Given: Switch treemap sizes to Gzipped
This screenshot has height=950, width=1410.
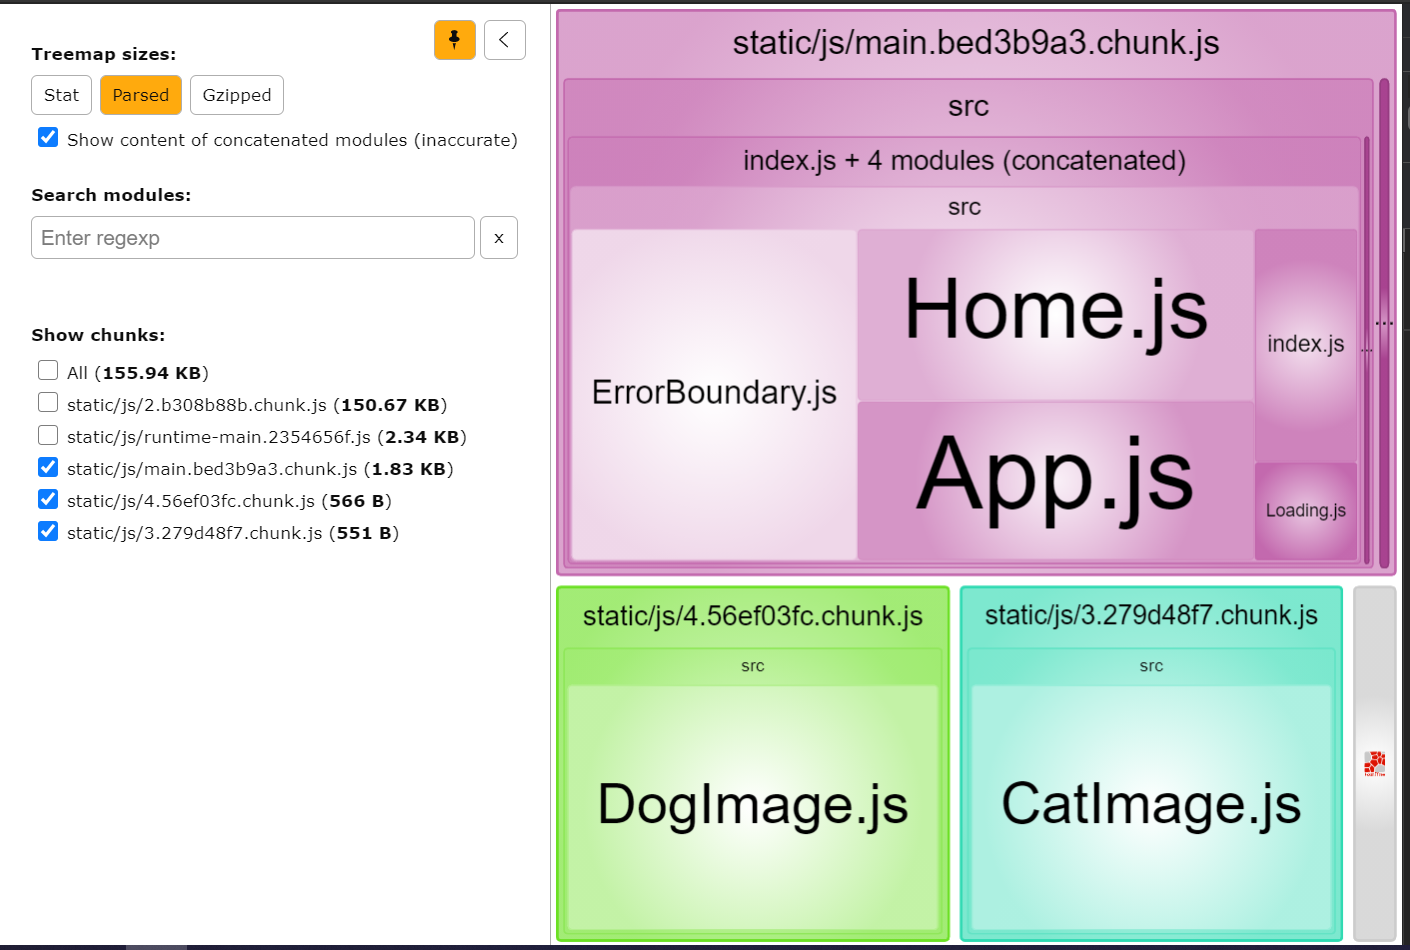Looking at the screenshot, I should (x=236, y=95).
